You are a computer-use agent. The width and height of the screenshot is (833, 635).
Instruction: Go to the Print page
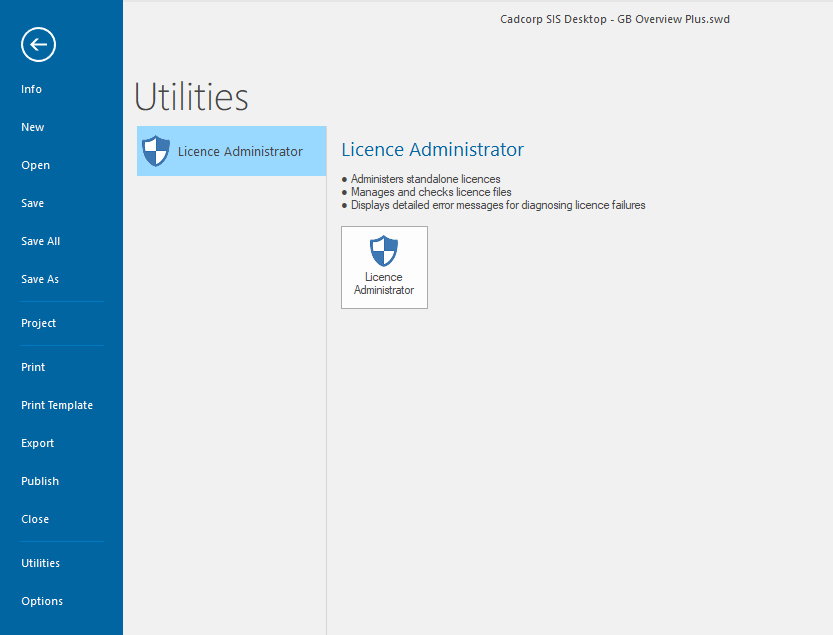(x=32, y=367)
